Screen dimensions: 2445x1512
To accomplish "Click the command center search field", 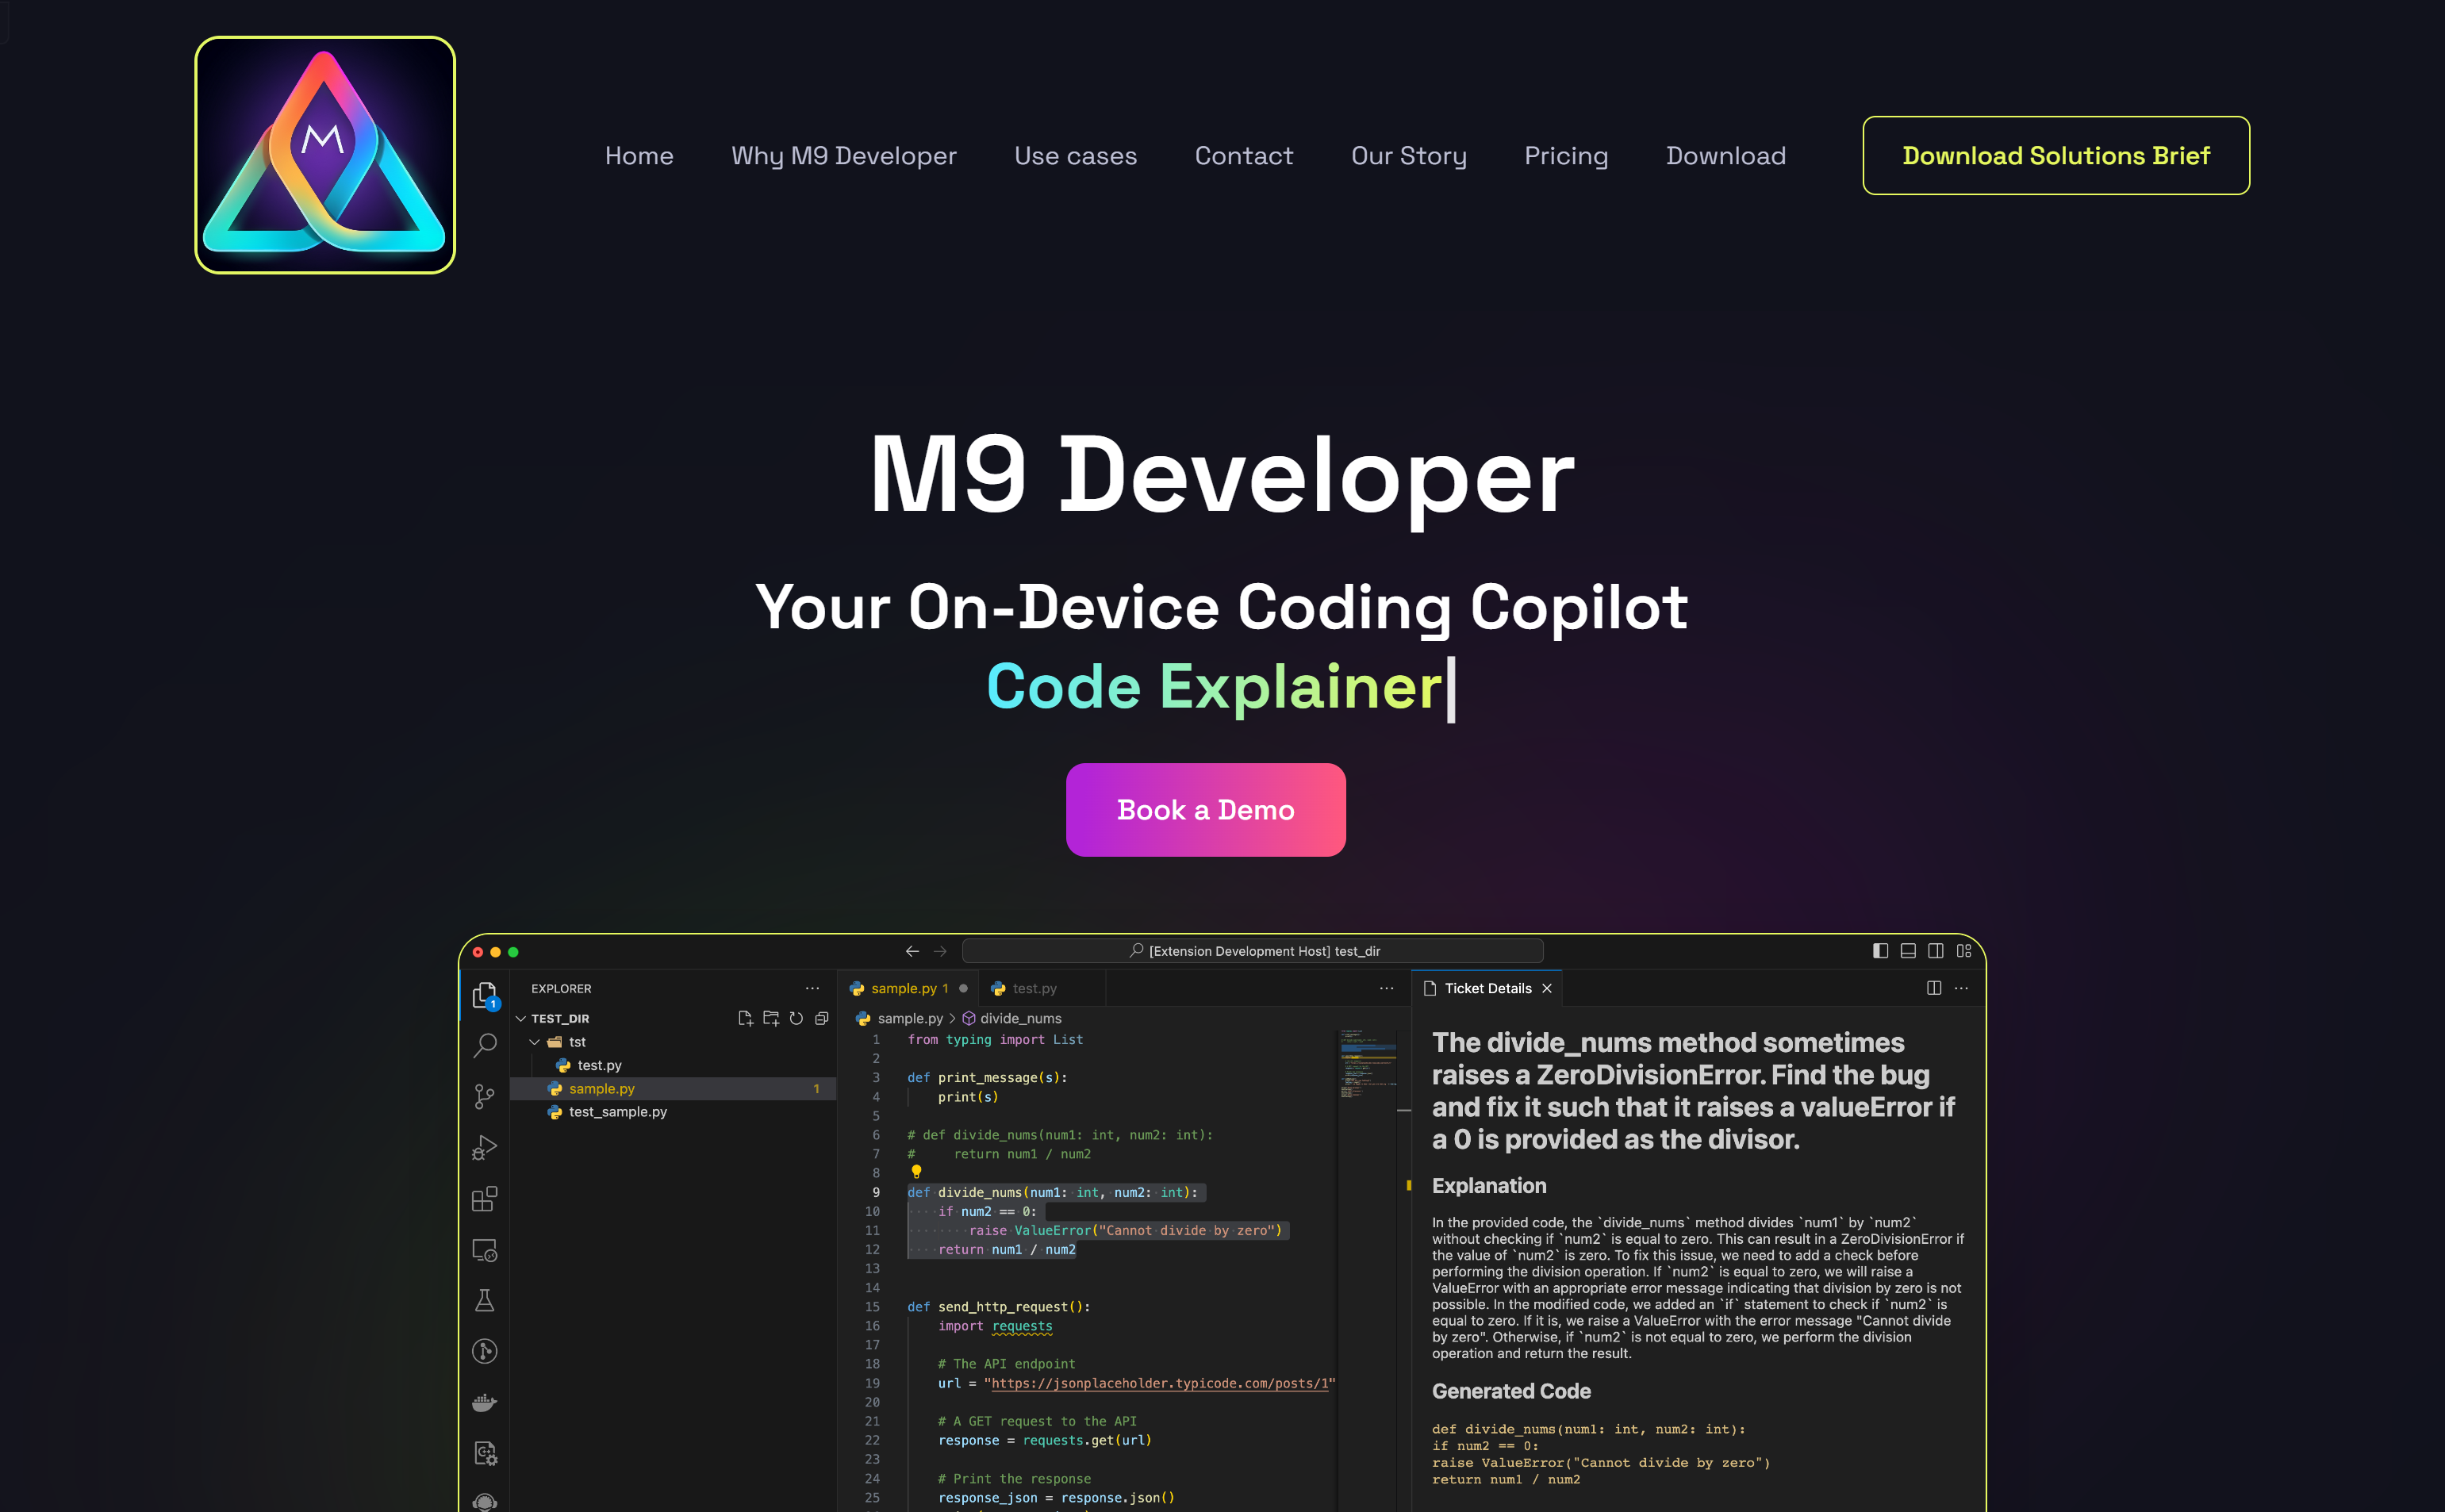I will pos(1252,951).
